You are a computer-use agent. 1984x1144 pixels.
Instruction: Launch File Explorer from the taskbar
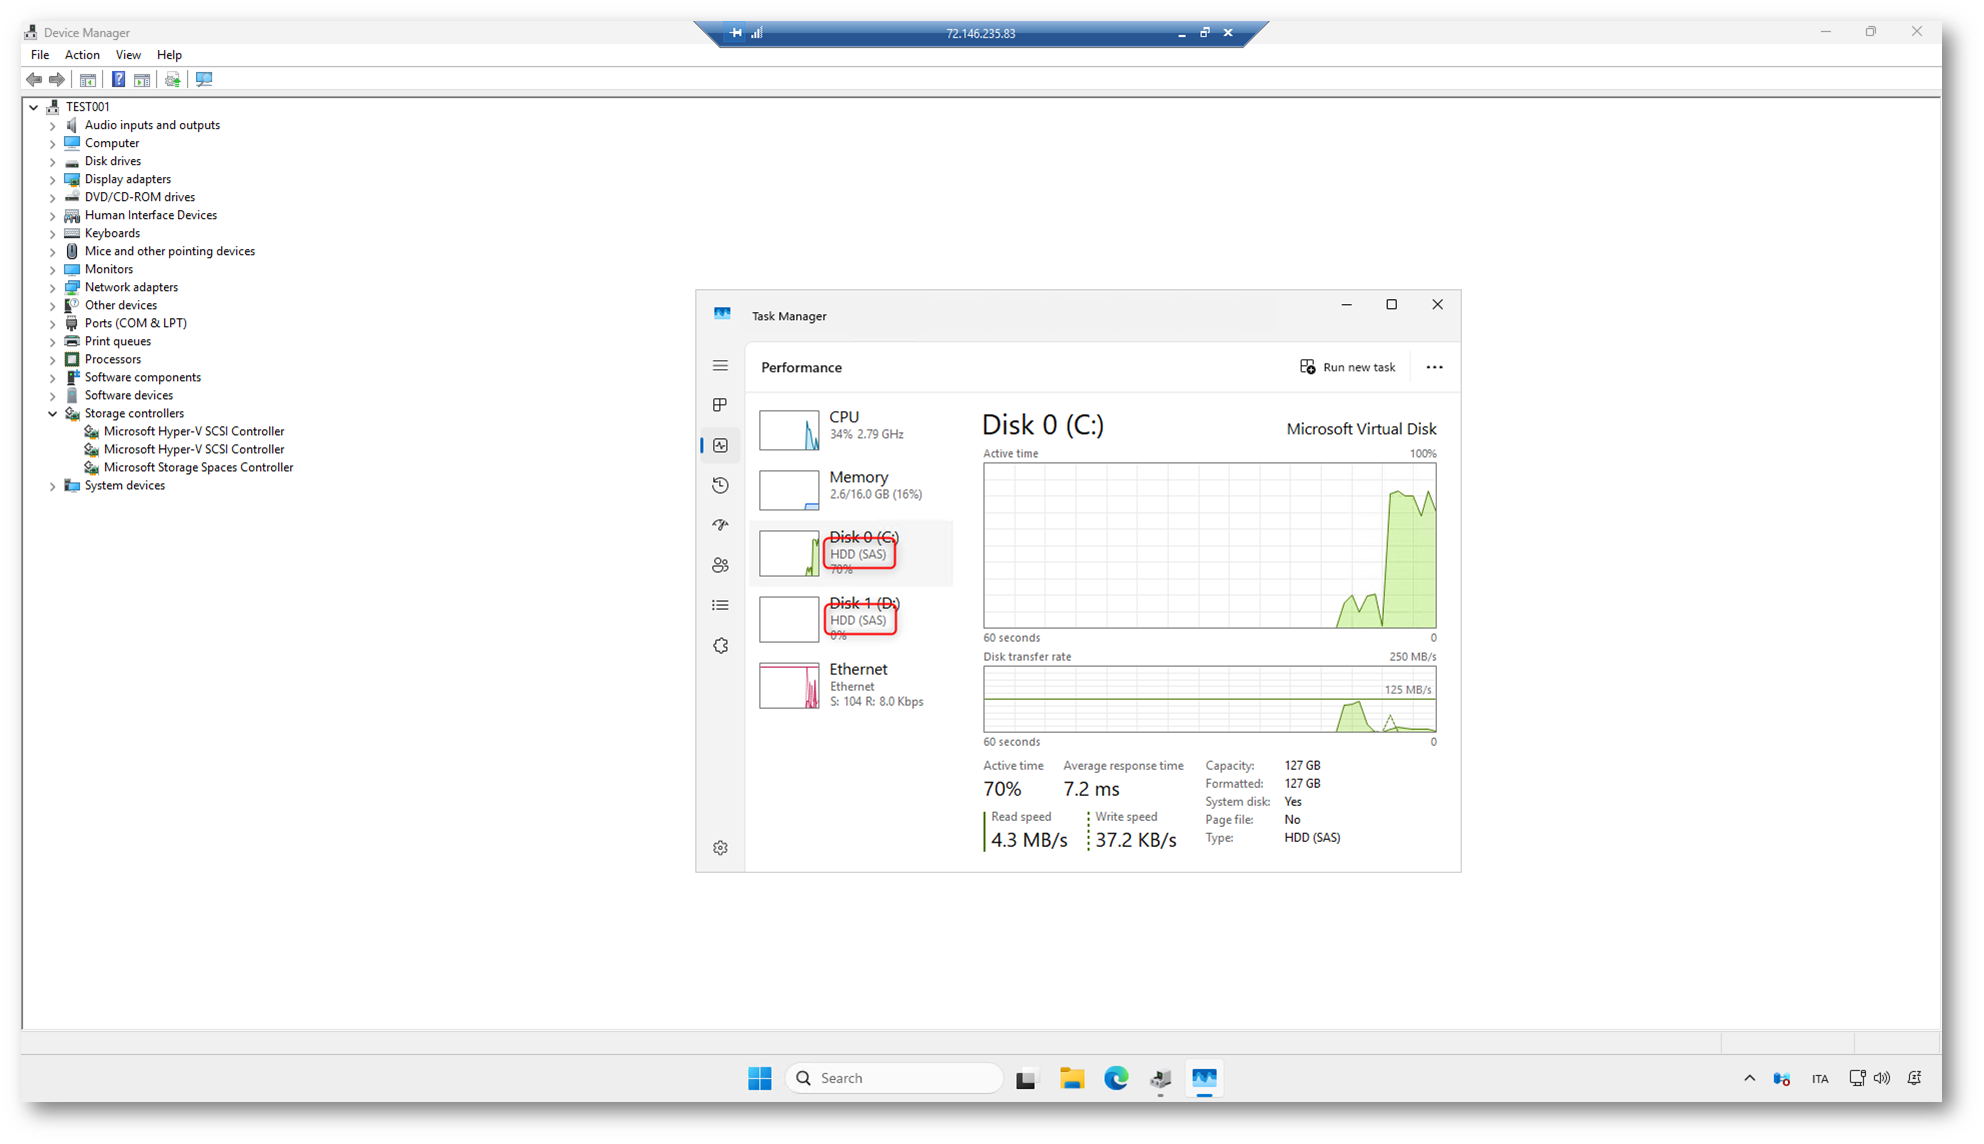(1072, 1078)
